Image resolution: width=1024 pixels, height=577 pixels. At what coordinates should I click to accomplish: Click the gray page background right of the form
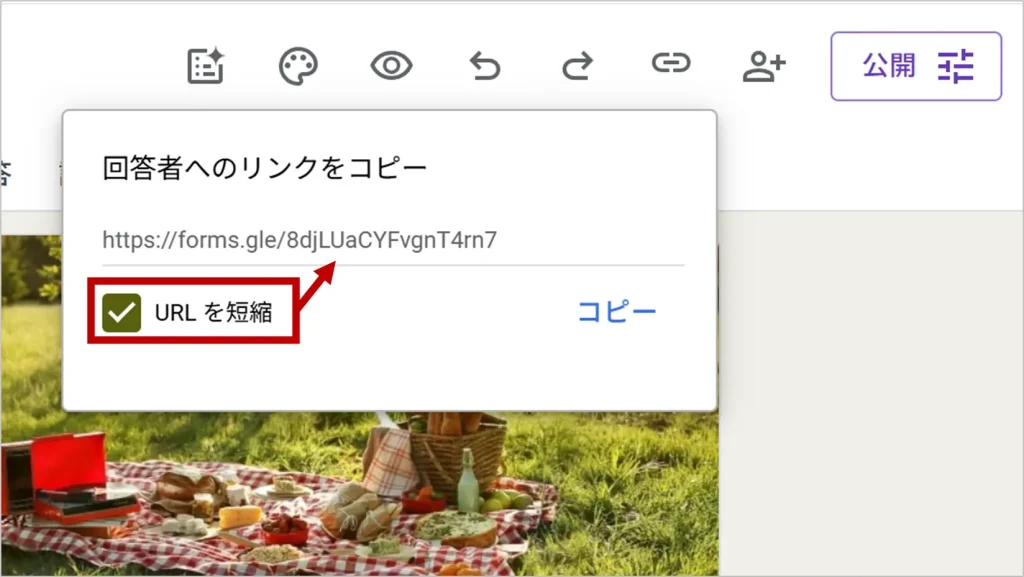point(870,400)
